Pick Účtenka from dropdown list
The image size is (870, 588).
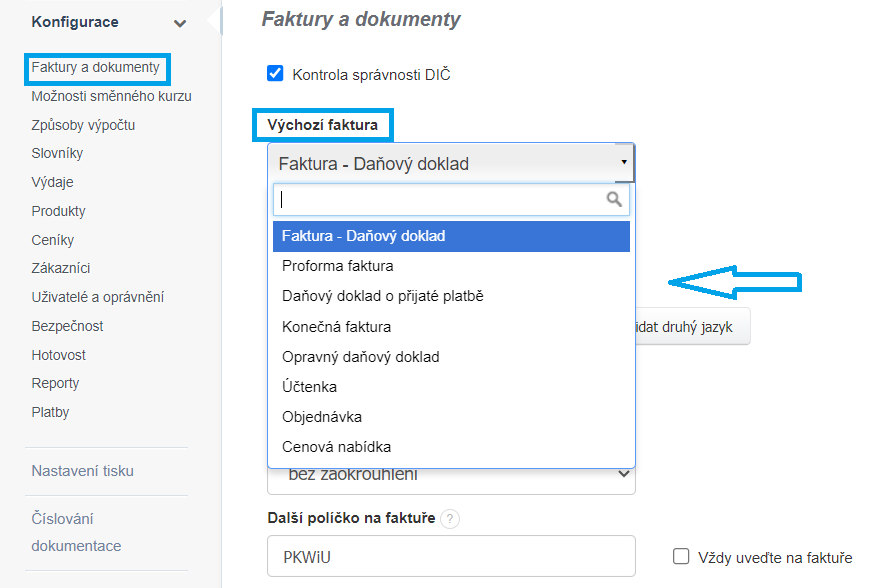(310, 387)
